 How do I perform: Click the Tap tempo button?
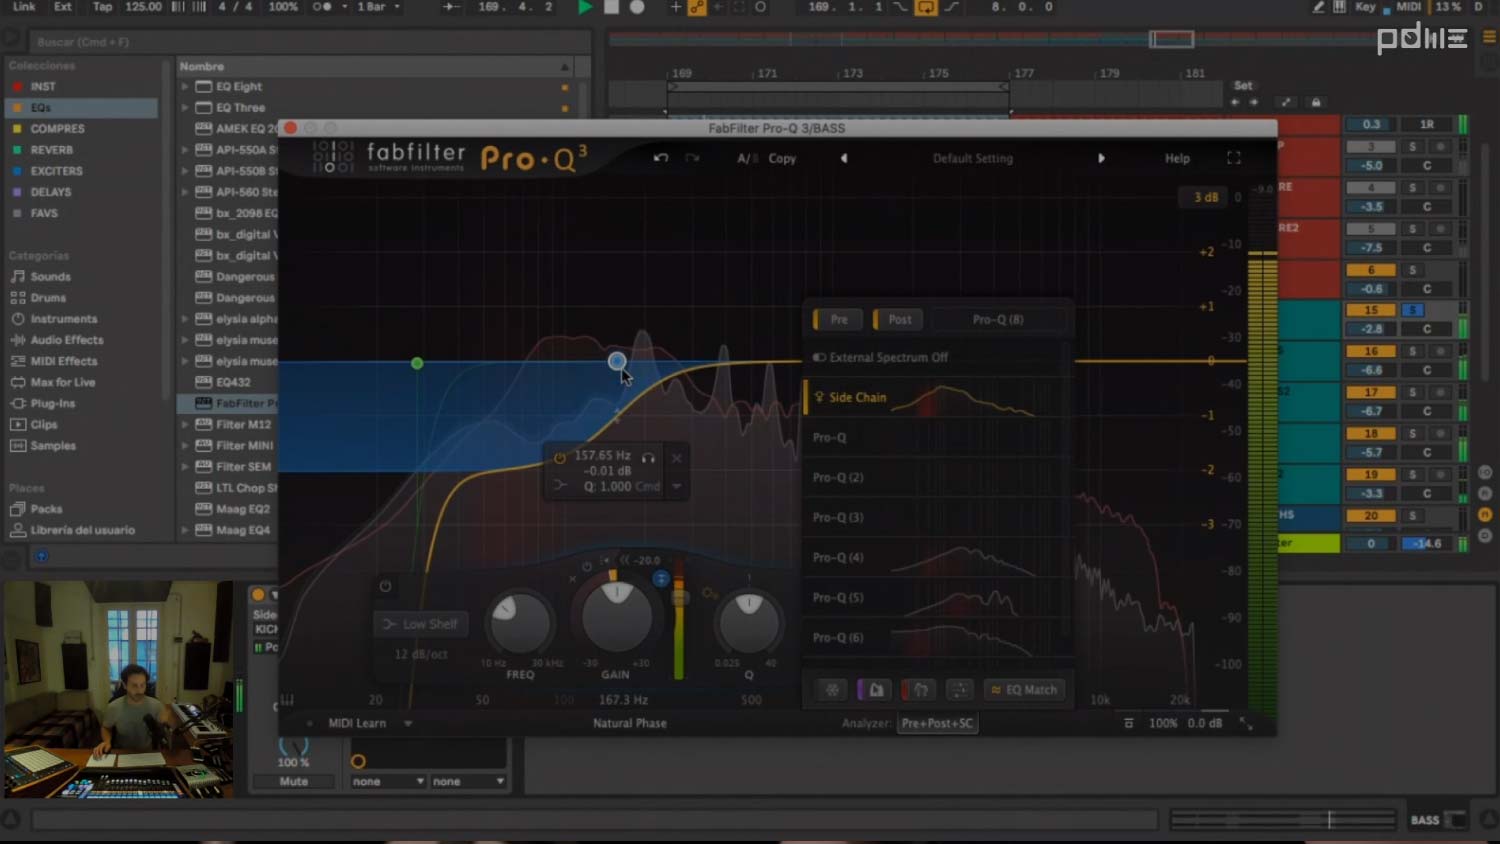point(102,7)
